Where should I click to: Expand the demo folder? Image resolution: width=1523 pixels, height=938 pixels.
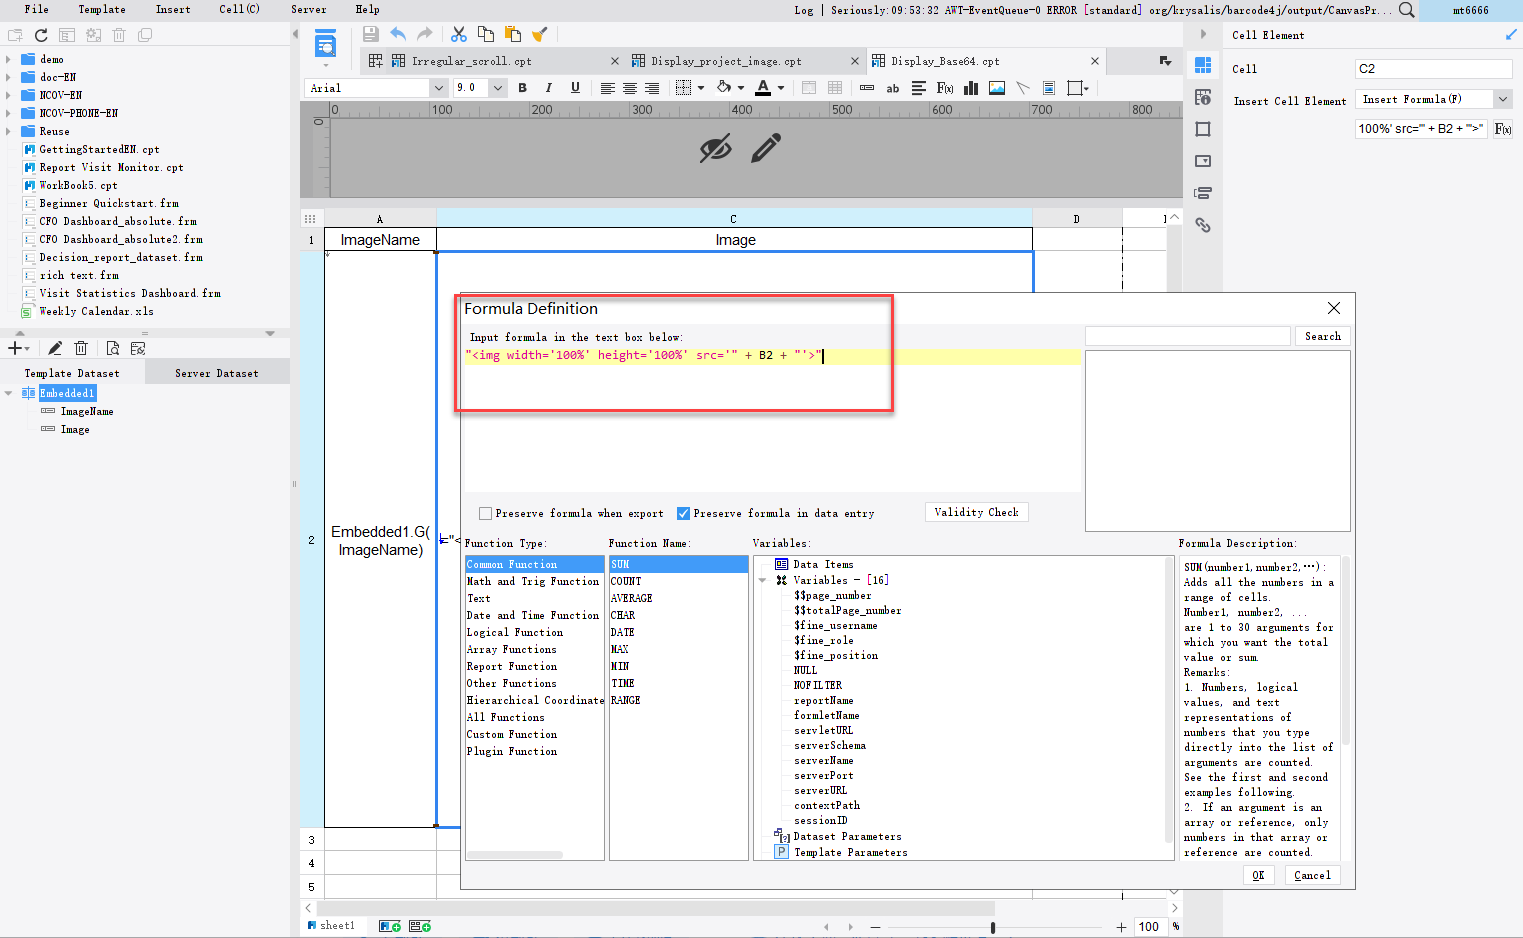(x=9, y=59)
